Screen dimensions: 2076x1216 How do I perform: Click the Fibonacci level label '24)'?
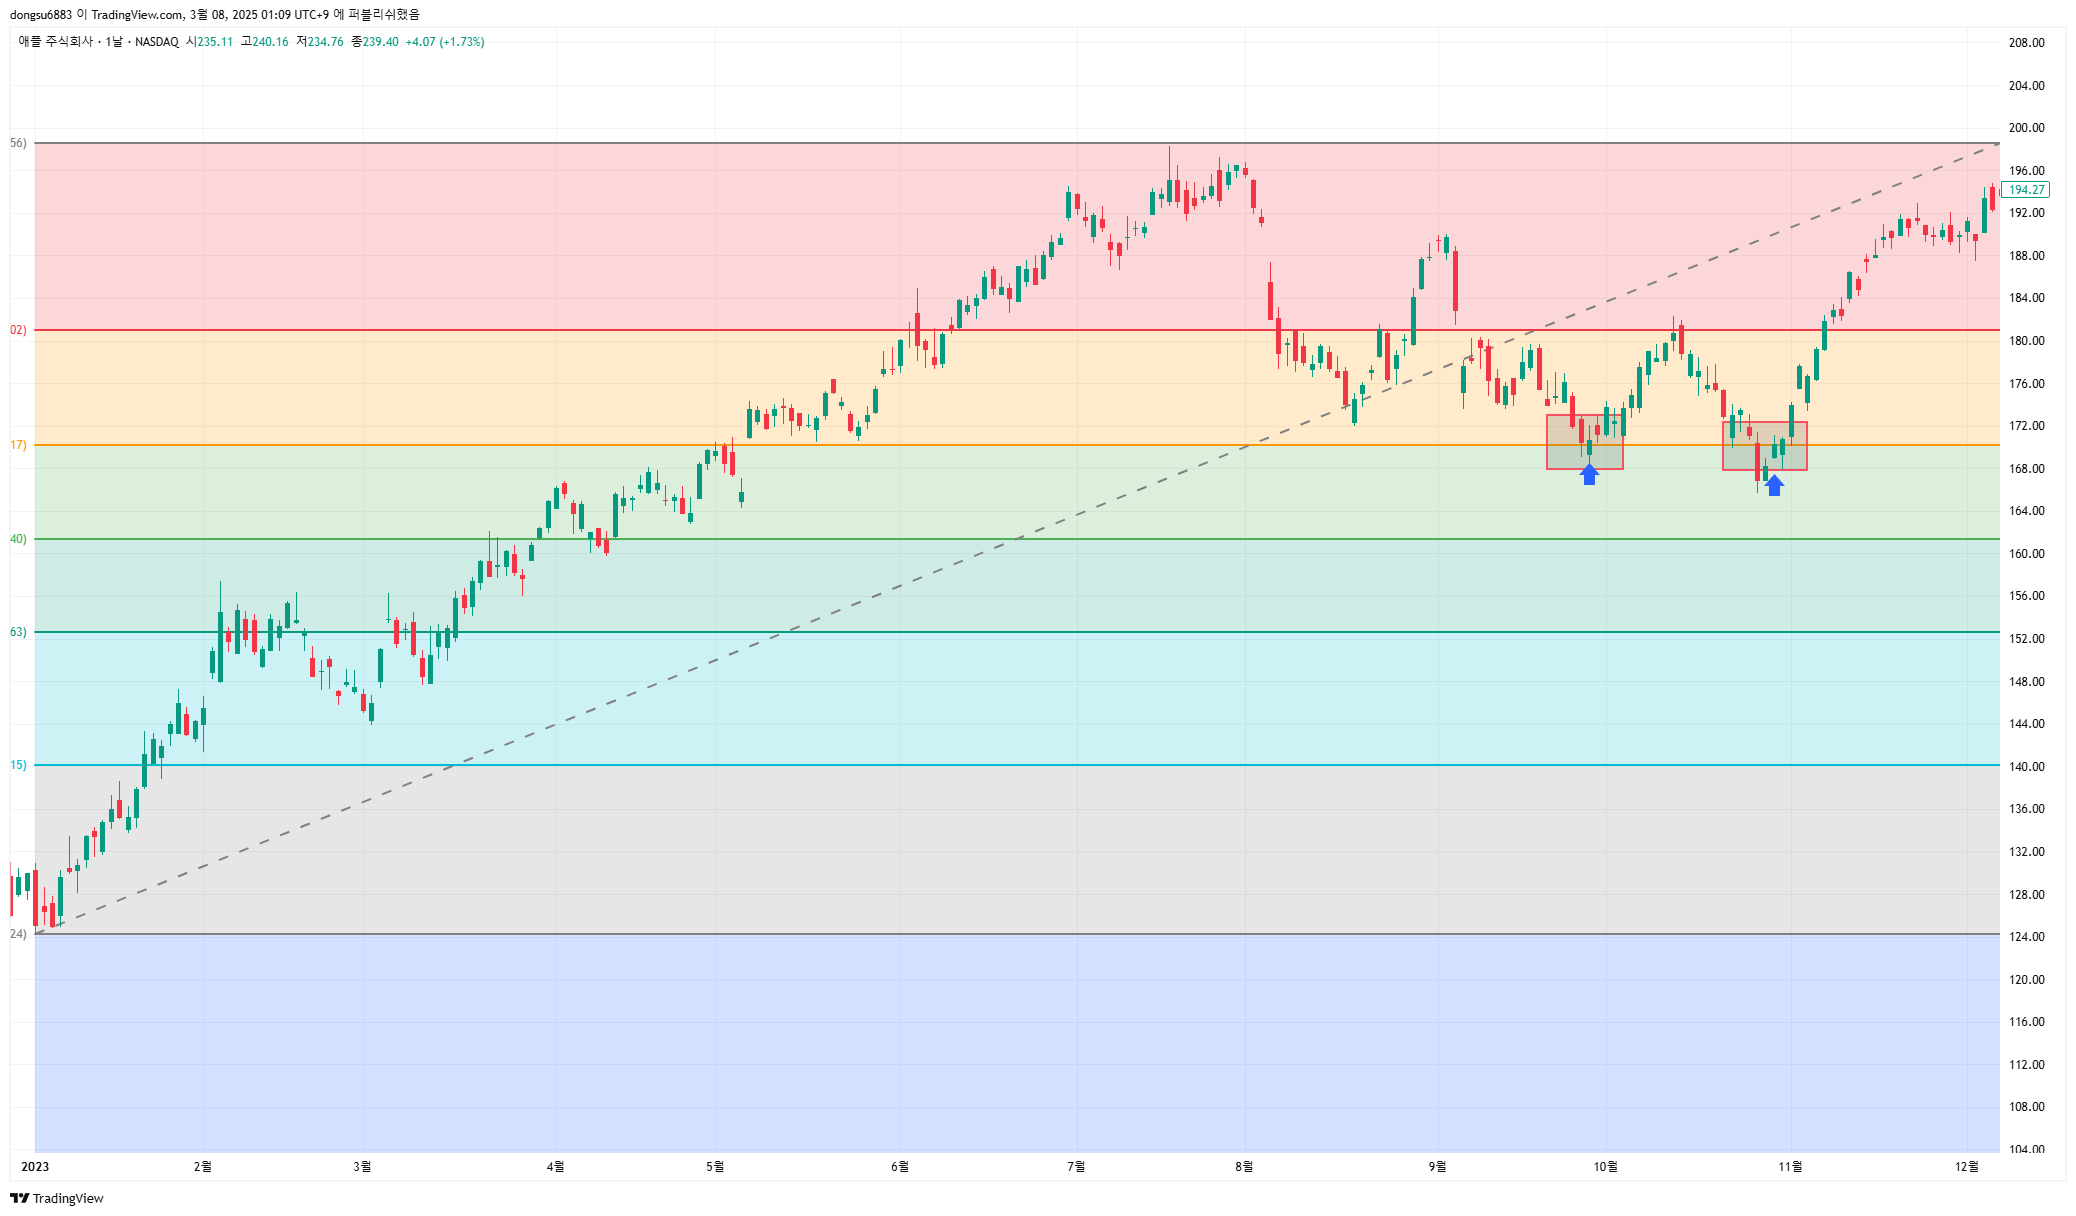(x=18, y=934)
